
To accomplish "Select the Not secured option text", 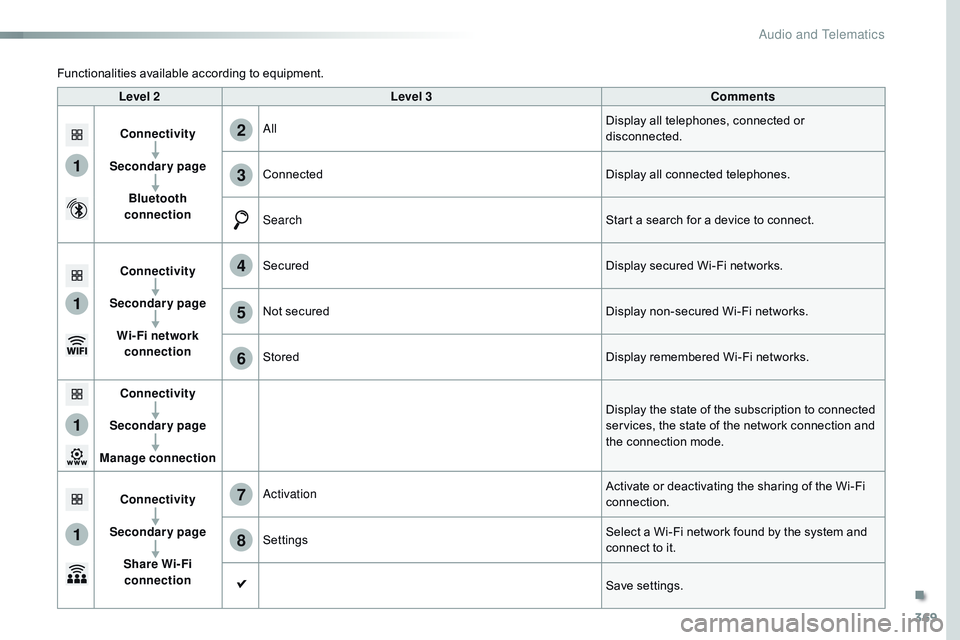I will [x=296, y=312].
